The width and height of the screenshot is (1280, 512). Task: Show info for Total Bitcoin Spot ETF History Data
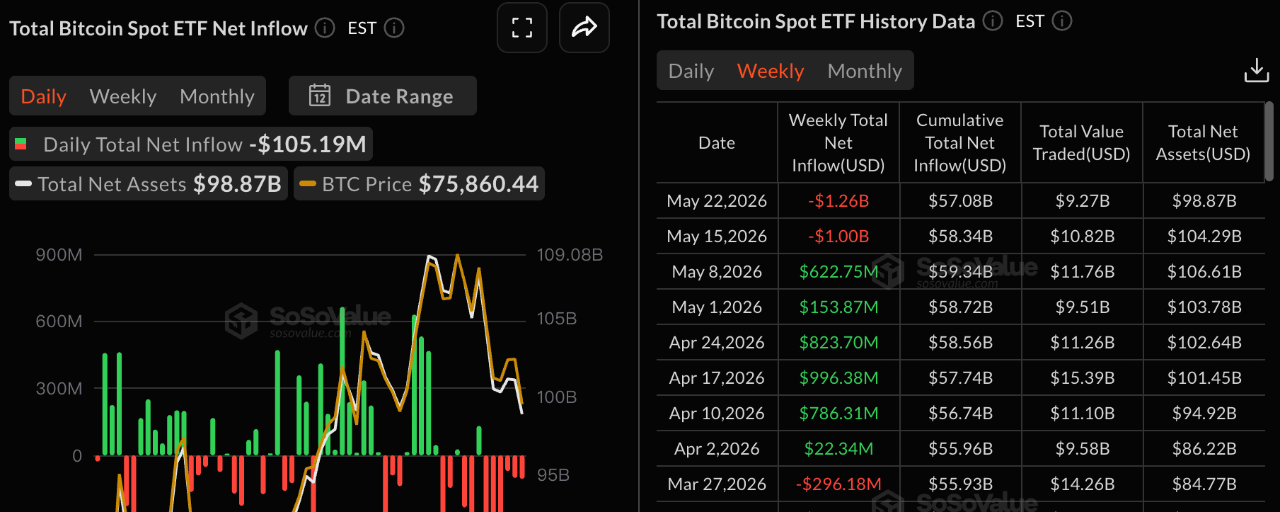992,20
